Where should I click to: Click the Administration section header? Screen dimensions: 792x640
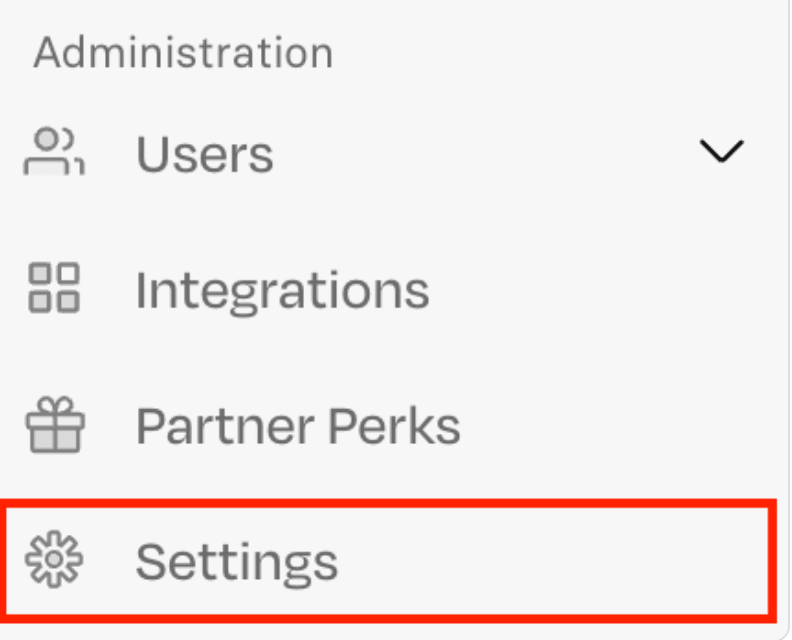tap(183, 53)
